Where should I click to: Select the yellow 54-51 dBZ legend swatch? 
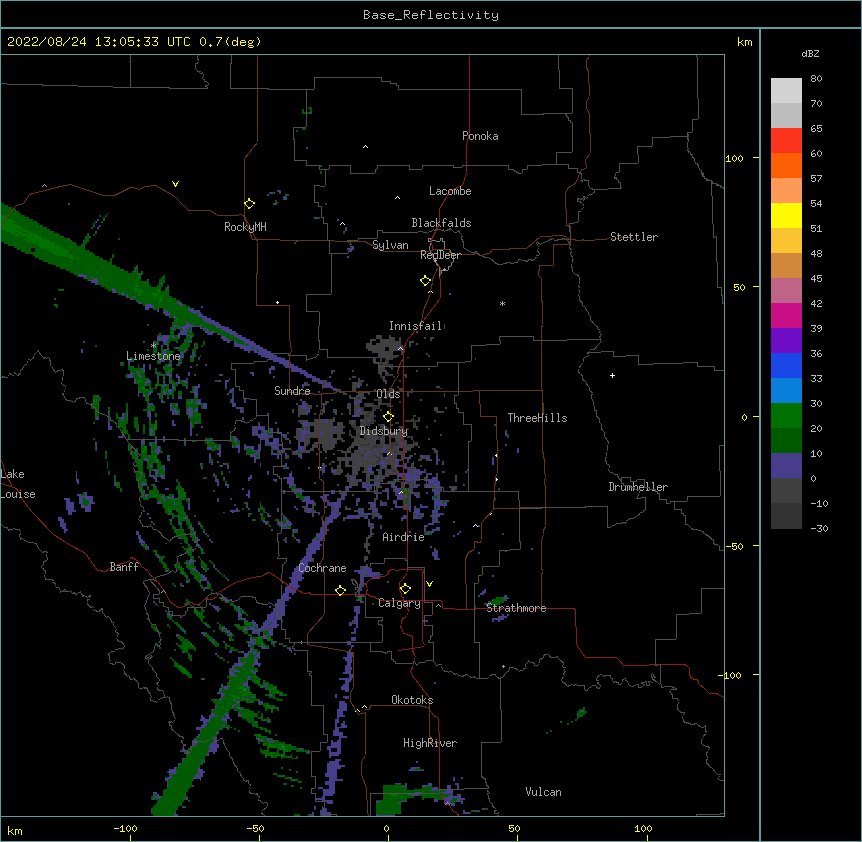coord(786,215)
